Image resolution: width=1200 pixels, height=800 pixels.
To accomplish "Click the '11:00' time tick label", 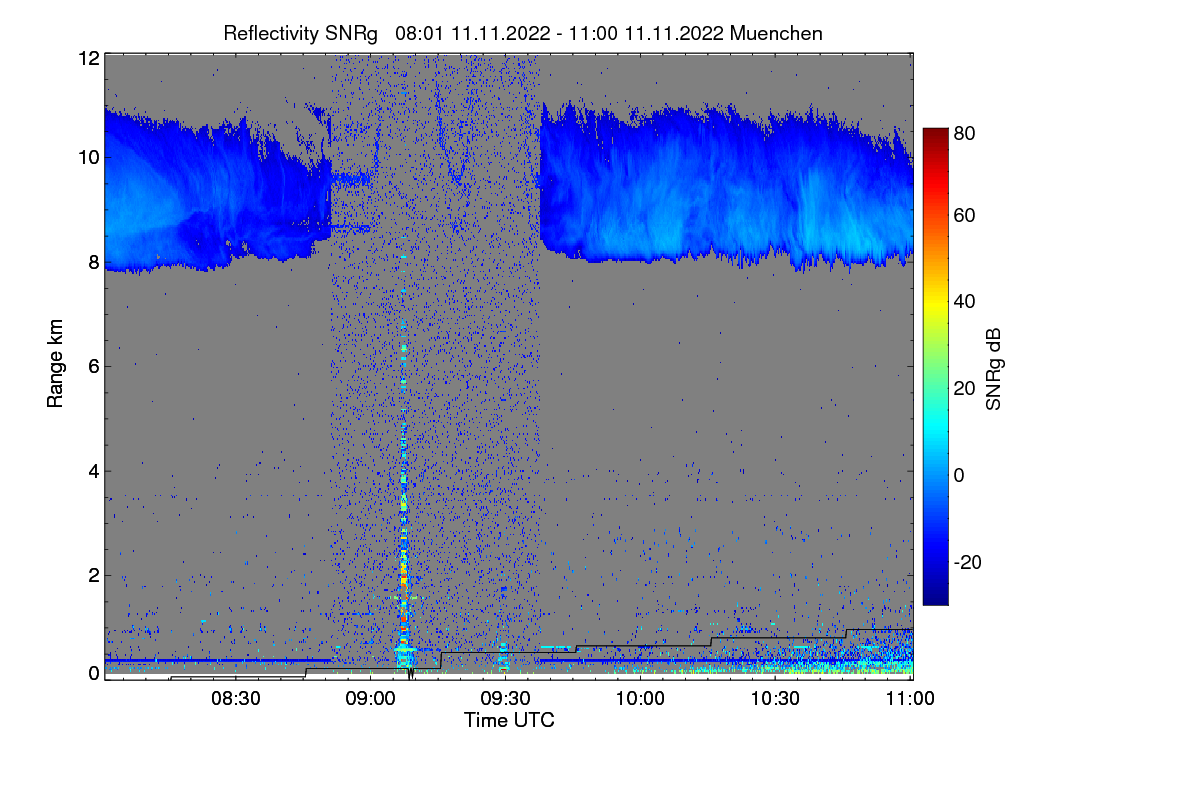I will click(x=910, y=699).
